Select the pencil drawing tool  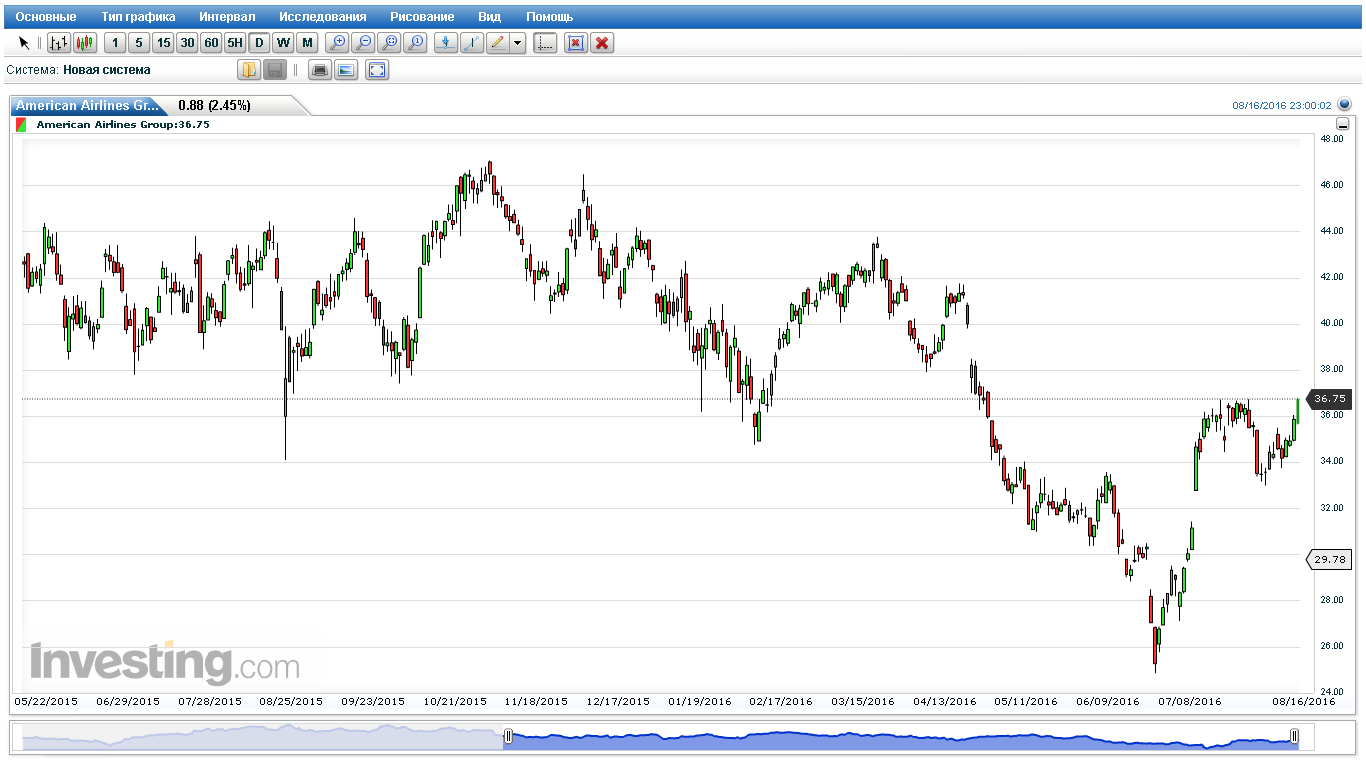pyautogui.click(x=498, y=43)
